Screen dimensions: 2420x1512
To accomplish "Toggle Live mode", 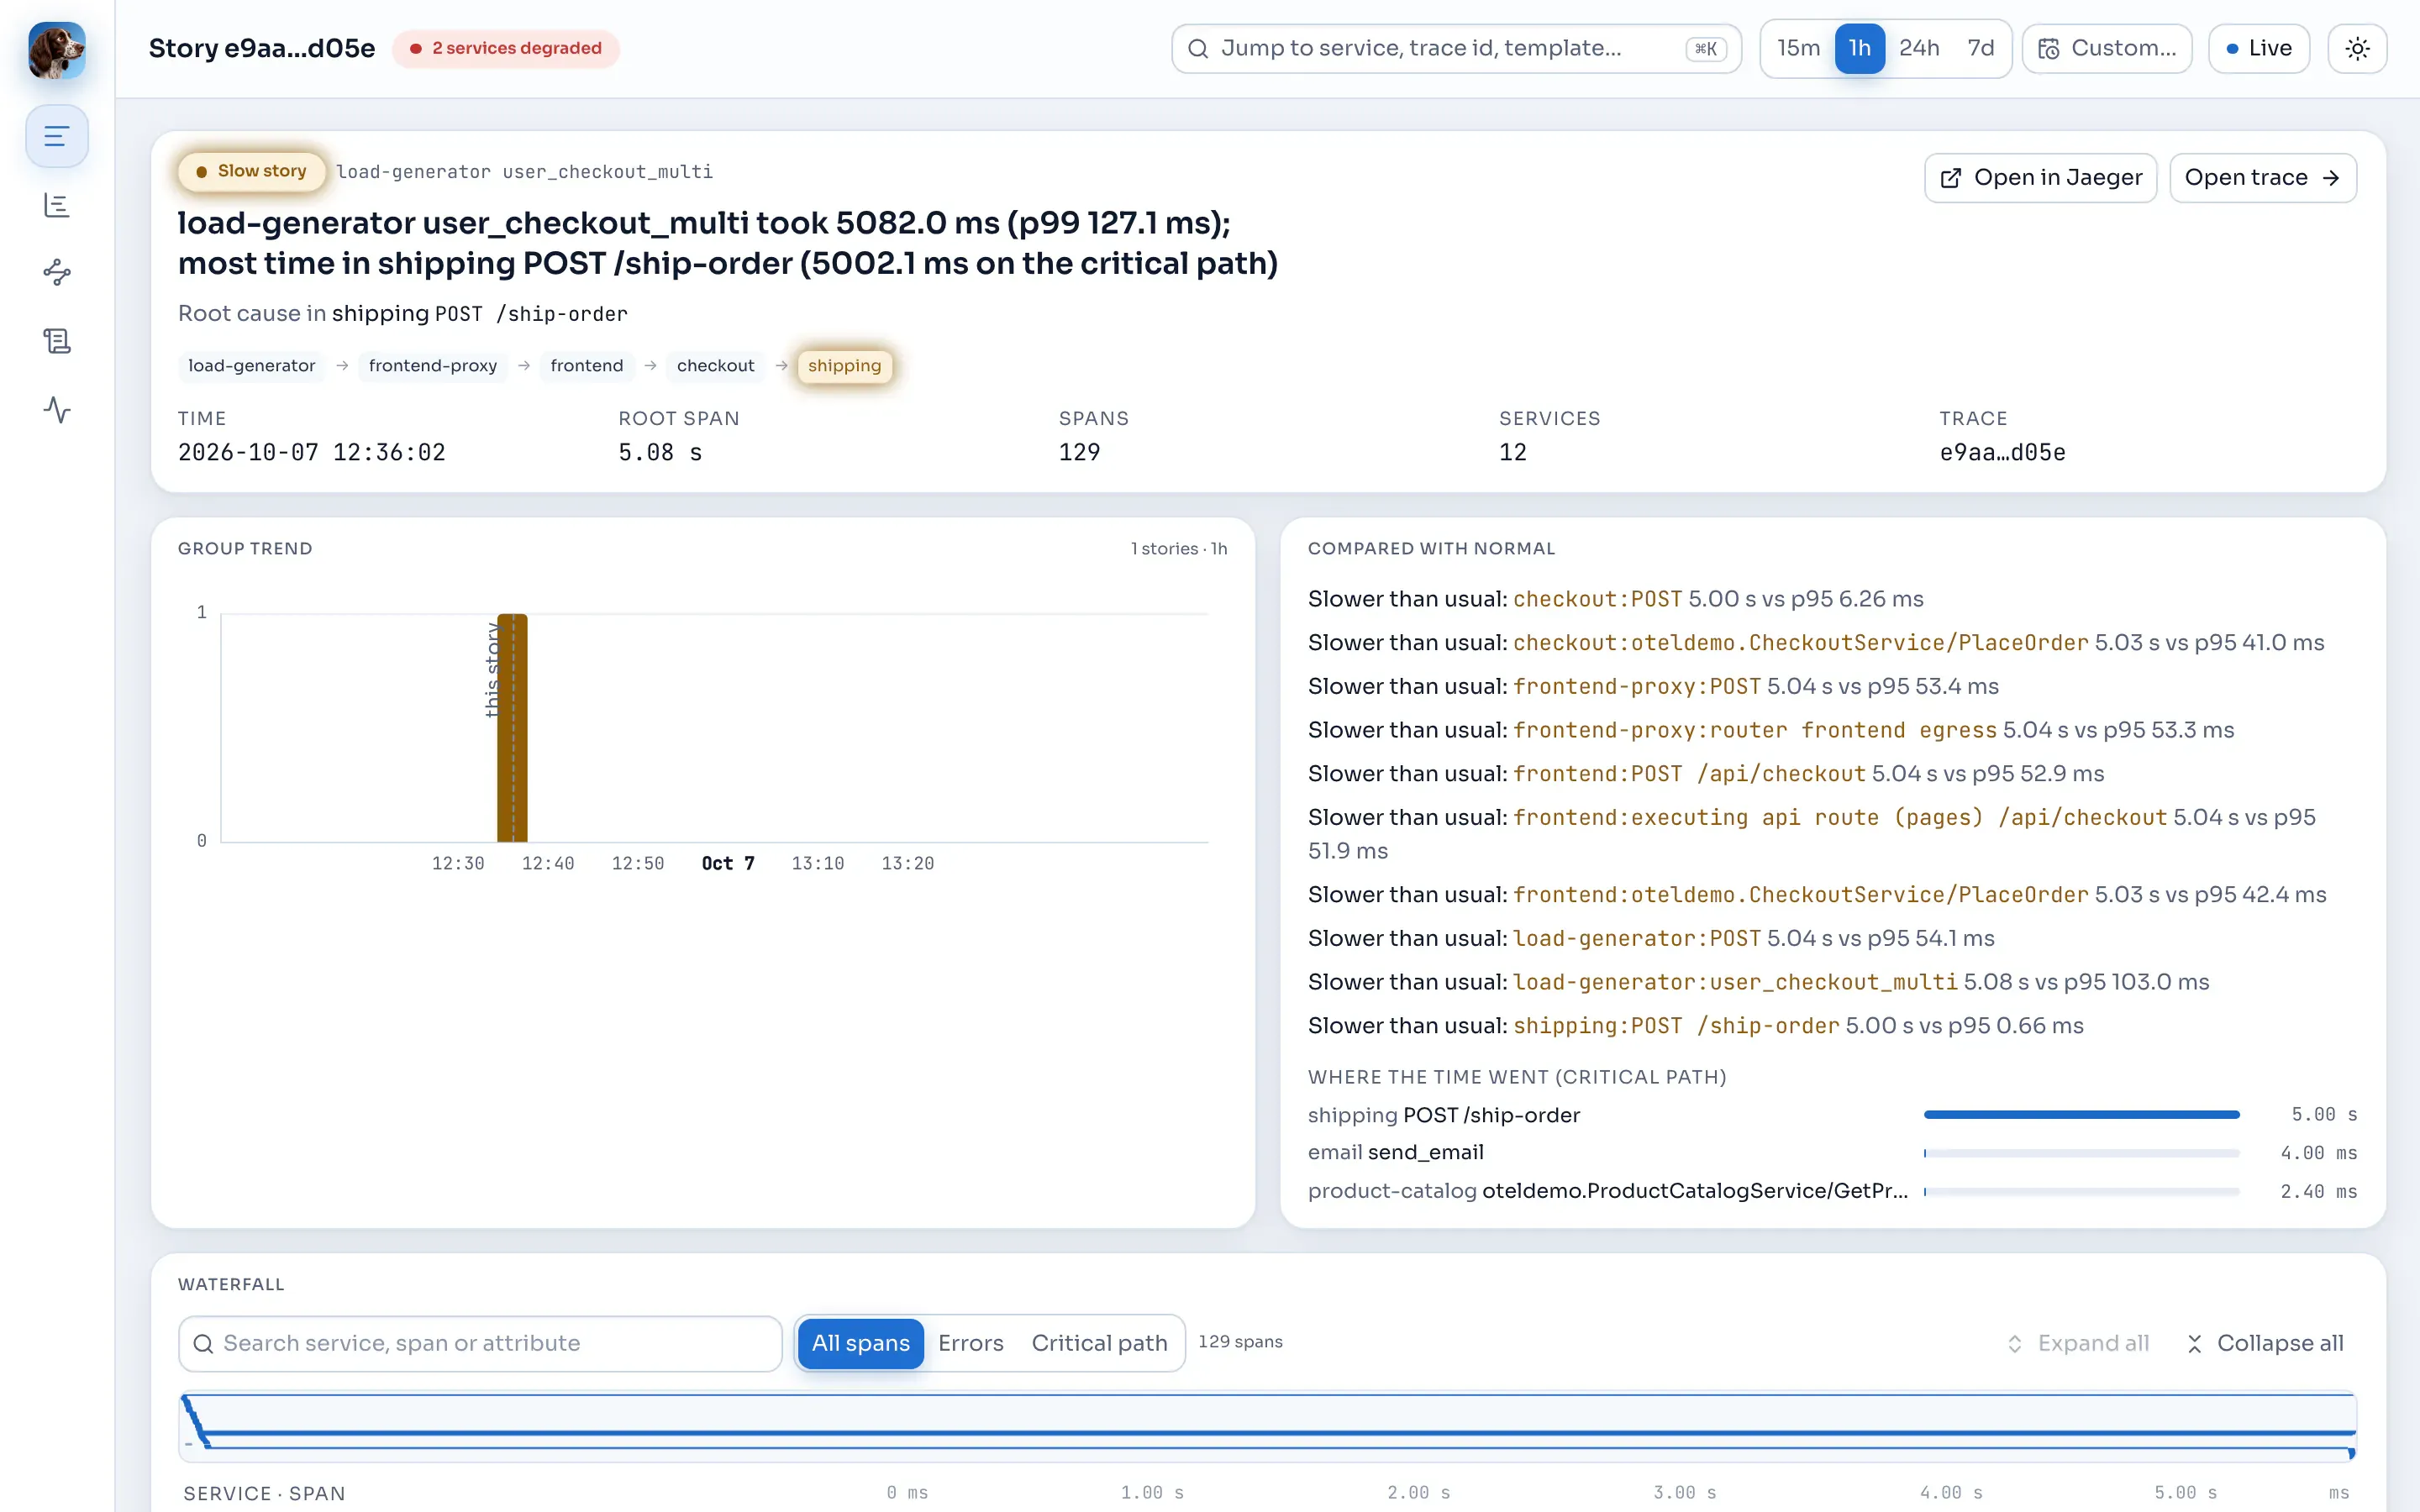I will coord(2258,49).
